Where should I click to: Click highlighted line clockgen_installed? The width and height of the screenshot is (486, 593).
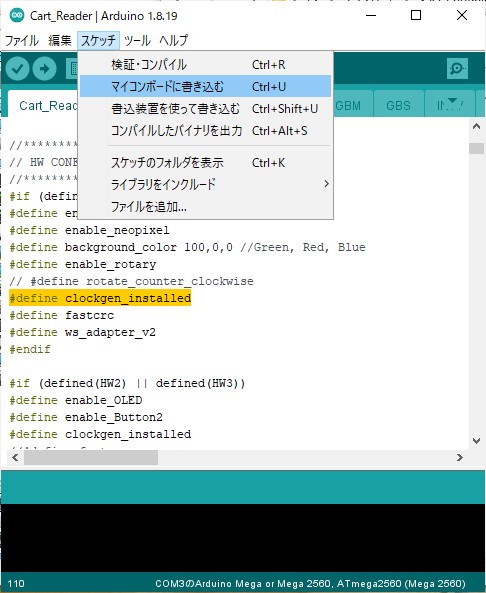[100, 298]
